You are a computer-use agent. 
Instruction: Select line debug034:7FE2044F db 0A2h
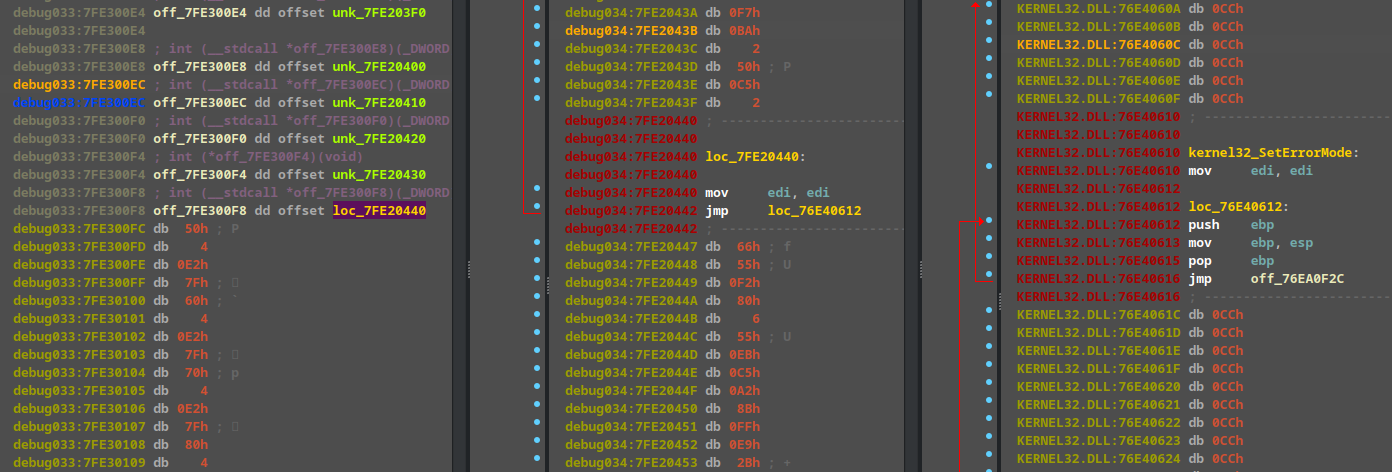coord(663,391)
